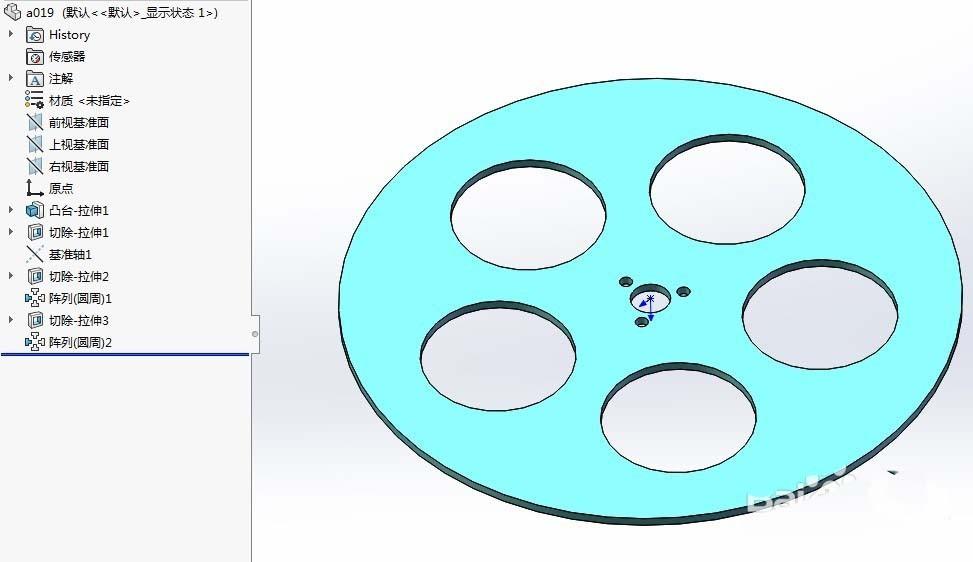Click the origin triad at disc center
The image size is (973, 562).
[648, 308]
